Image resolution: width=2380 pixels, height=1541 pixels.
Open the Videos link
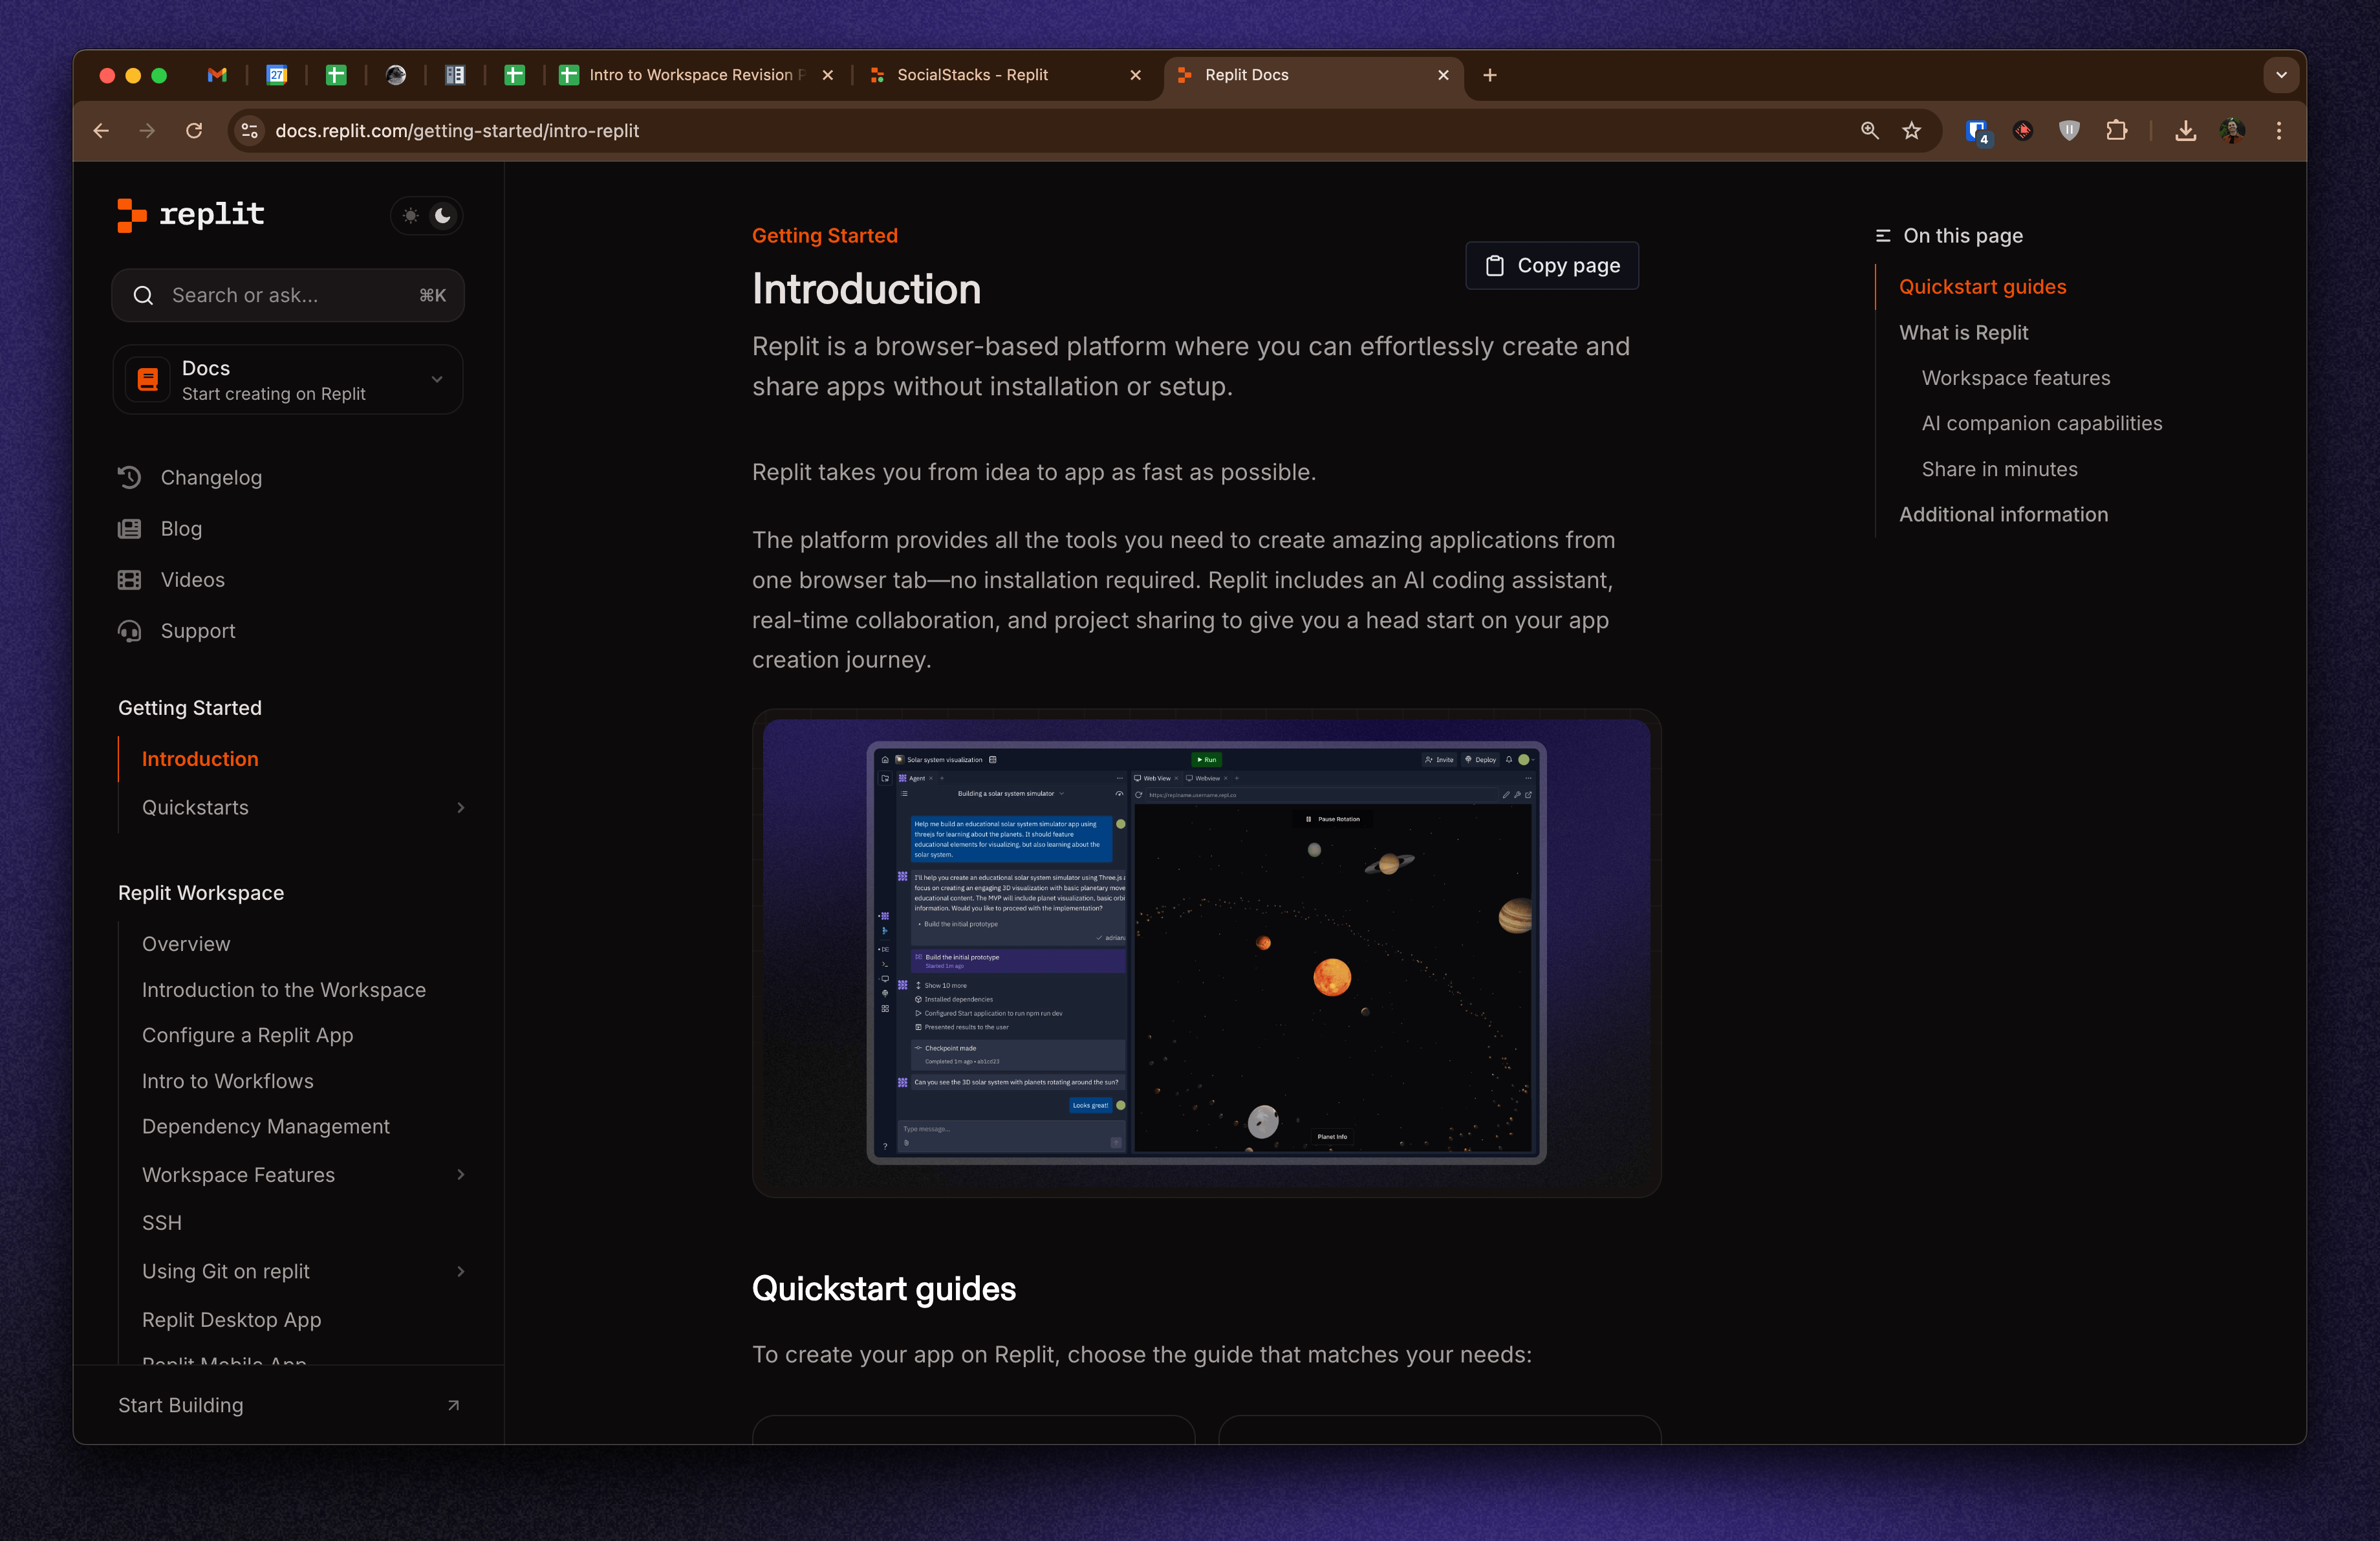(193, 580)
